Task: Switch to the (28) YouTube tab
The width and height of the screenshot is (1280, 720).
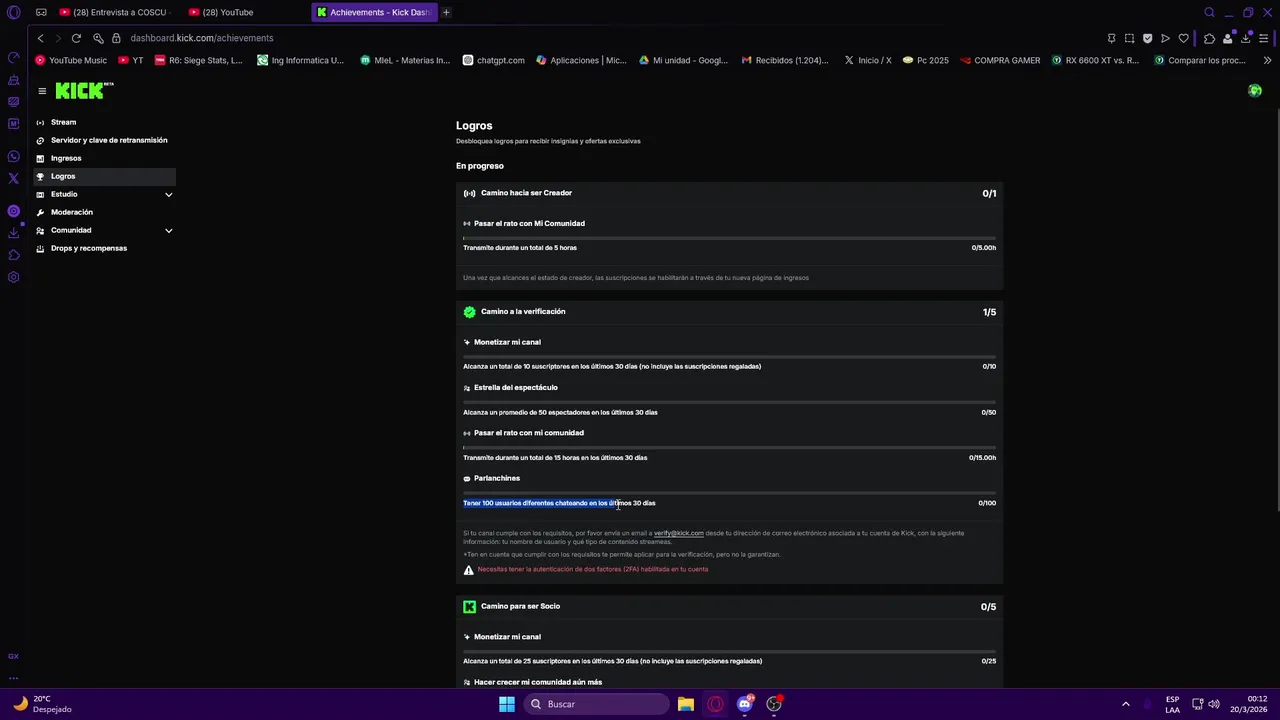Action: [x=221, y=12]
